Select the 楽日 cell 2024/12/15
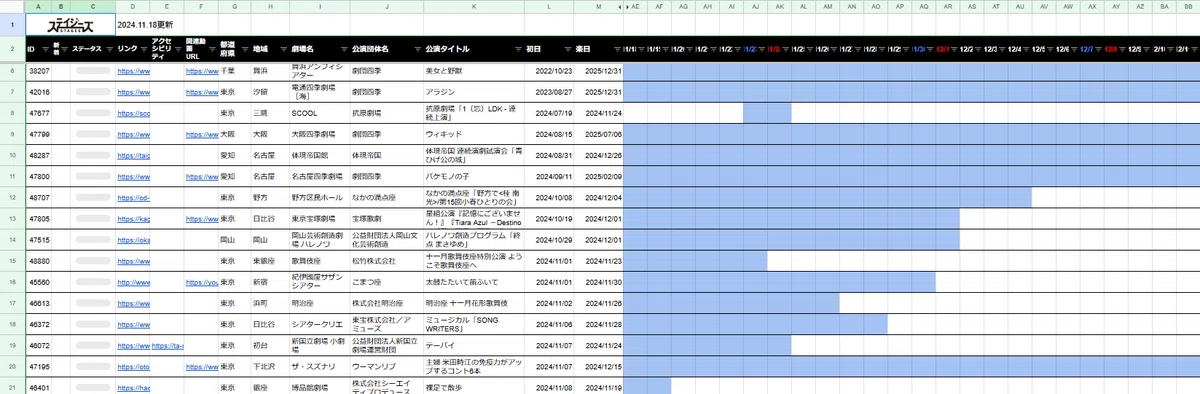 click(x=597, y=366)
